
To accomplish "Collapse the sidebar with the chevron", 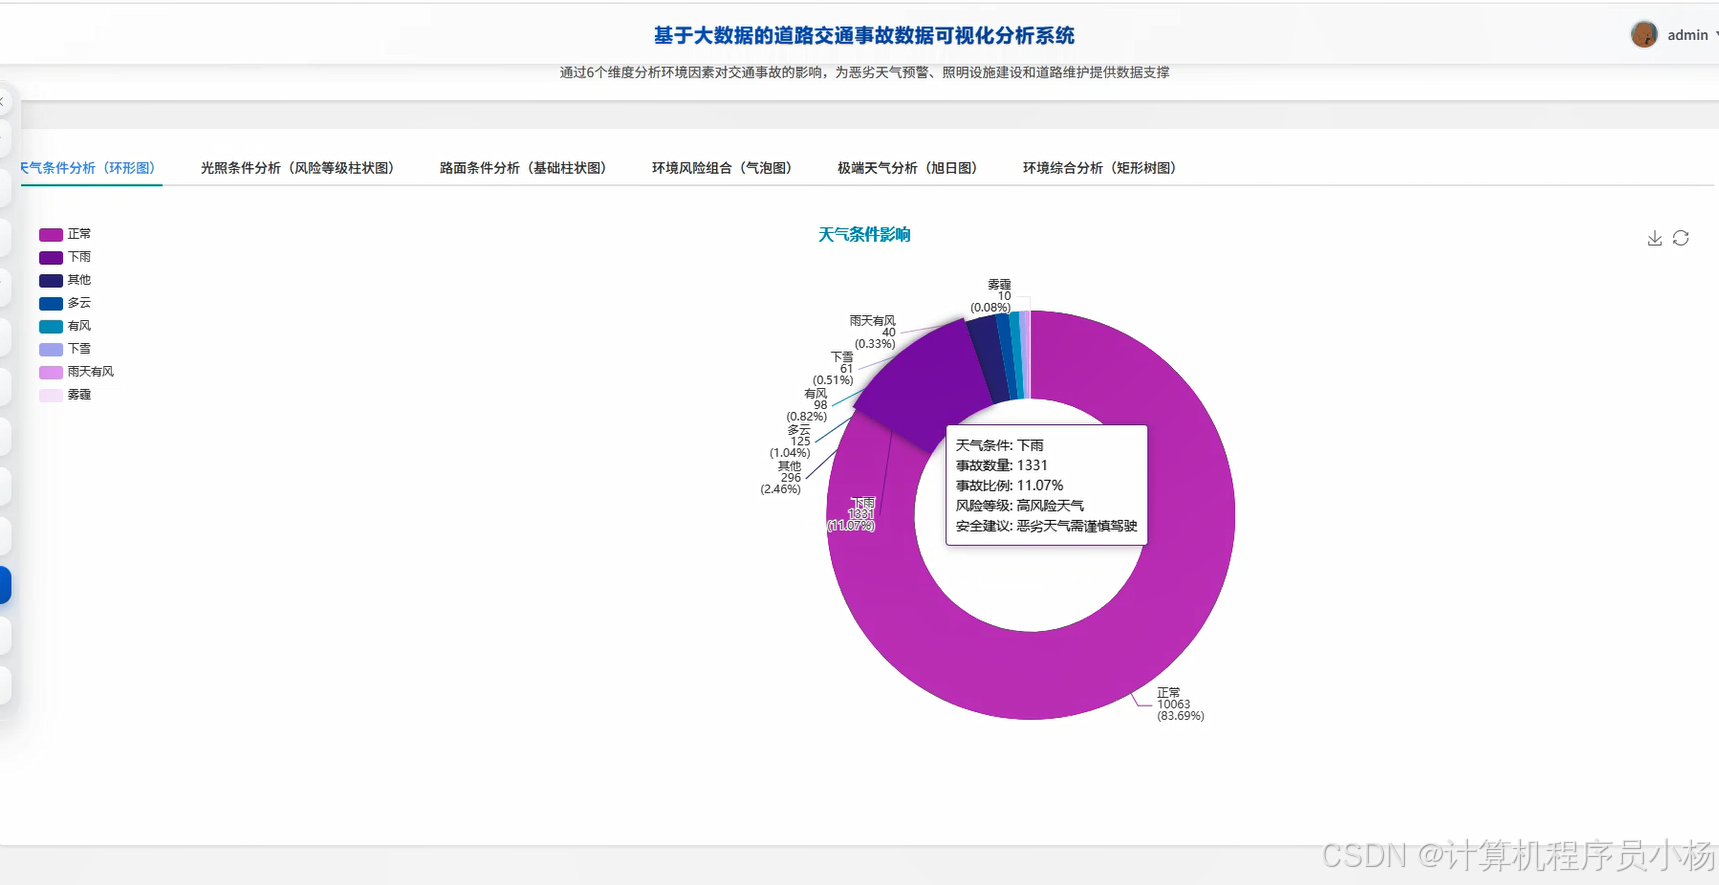I will (x=3, y=101).
